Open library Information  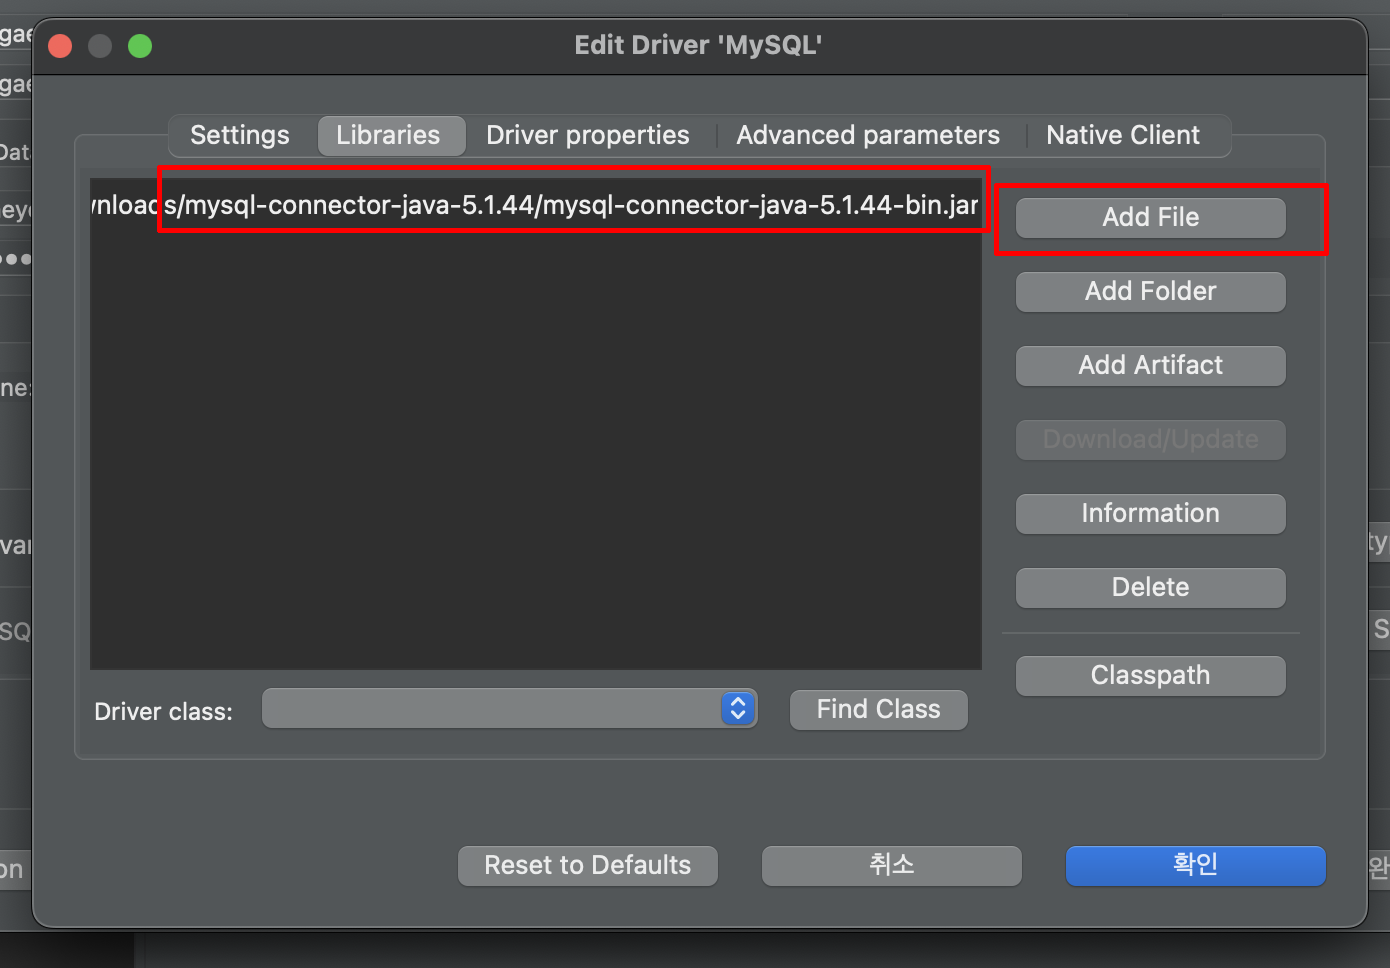1151,513
